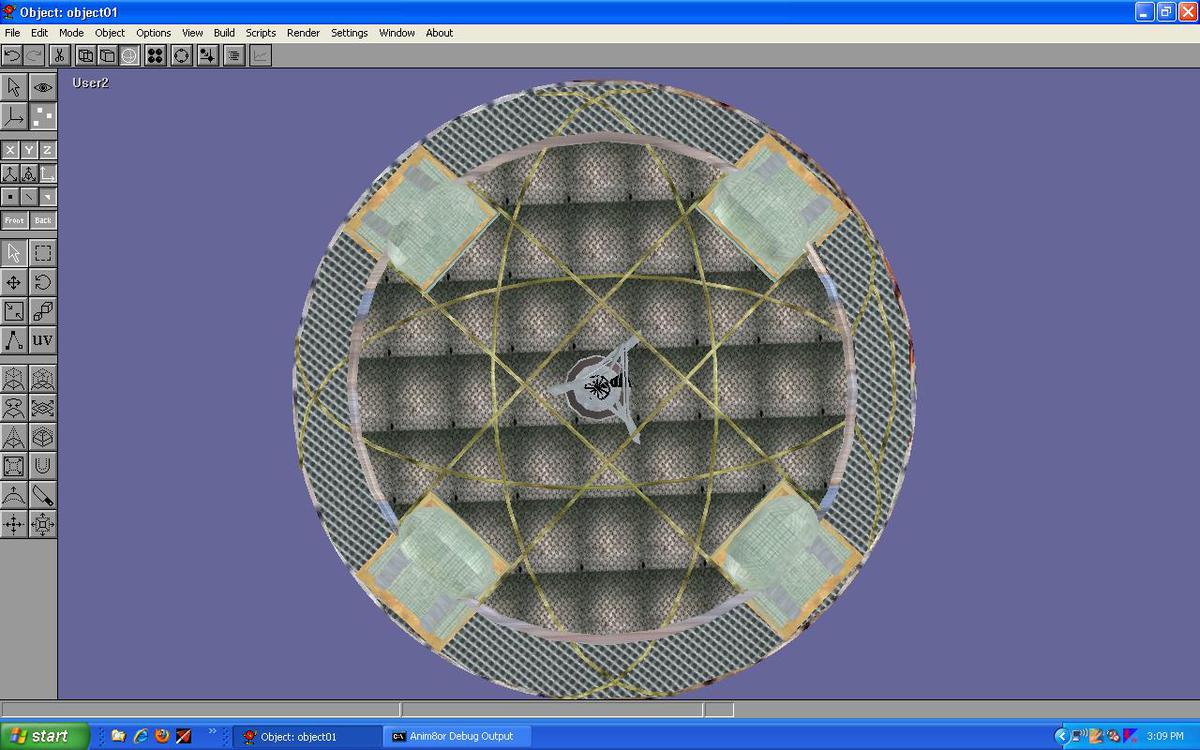Select the arrow edit mode icon
Viewport: 1200px width, 750px height.
coord(14,87)
